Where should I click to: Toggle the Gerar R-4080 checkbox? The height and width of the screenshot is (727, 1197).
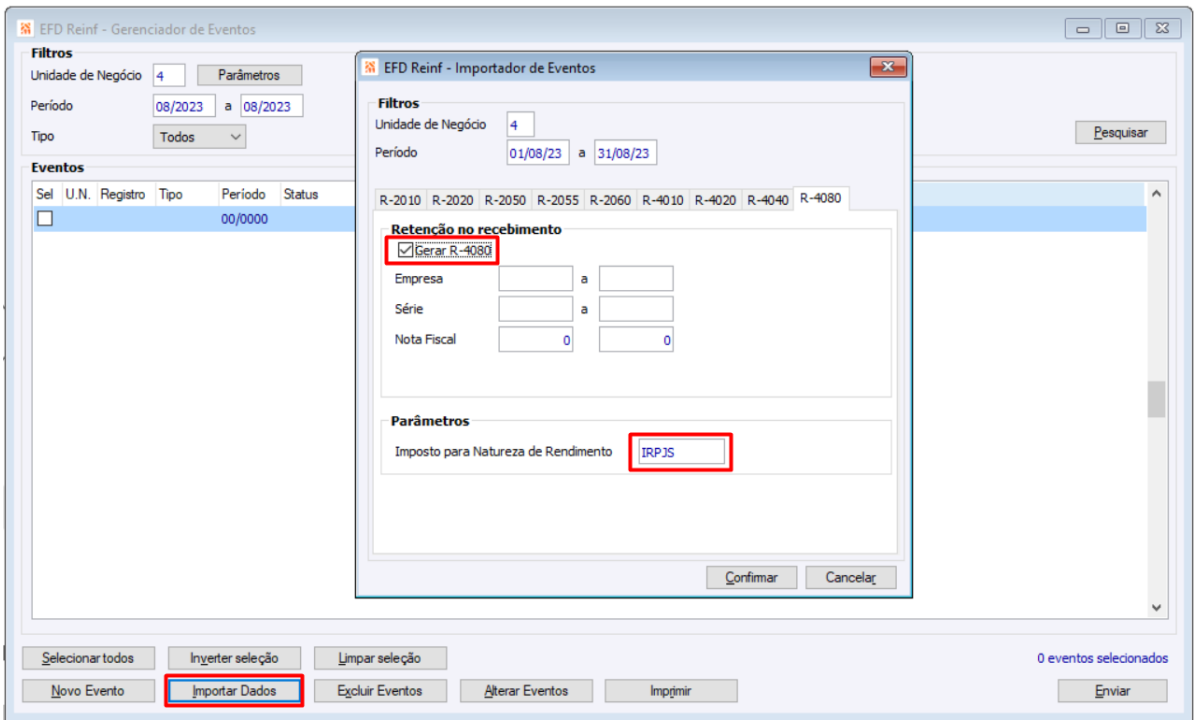405,250
